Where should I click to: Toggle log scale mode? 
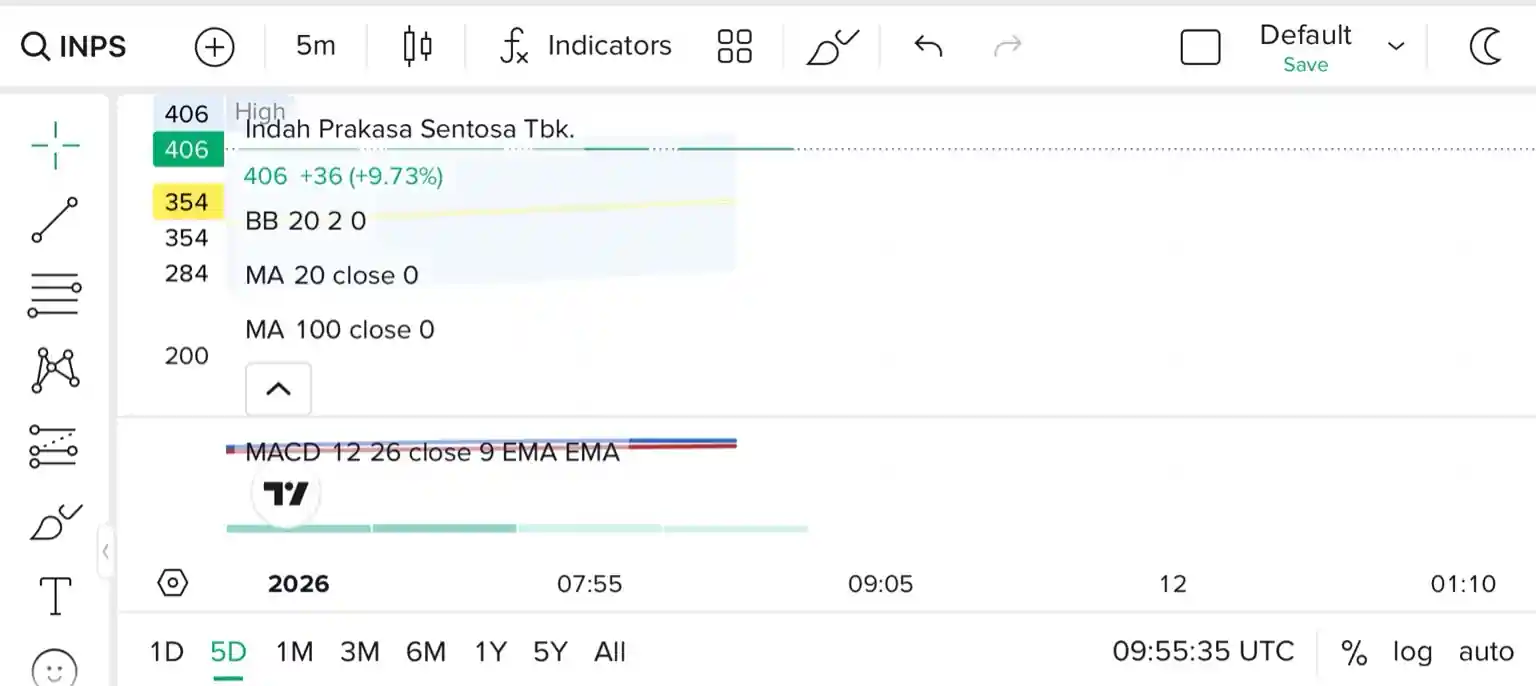1412,652
